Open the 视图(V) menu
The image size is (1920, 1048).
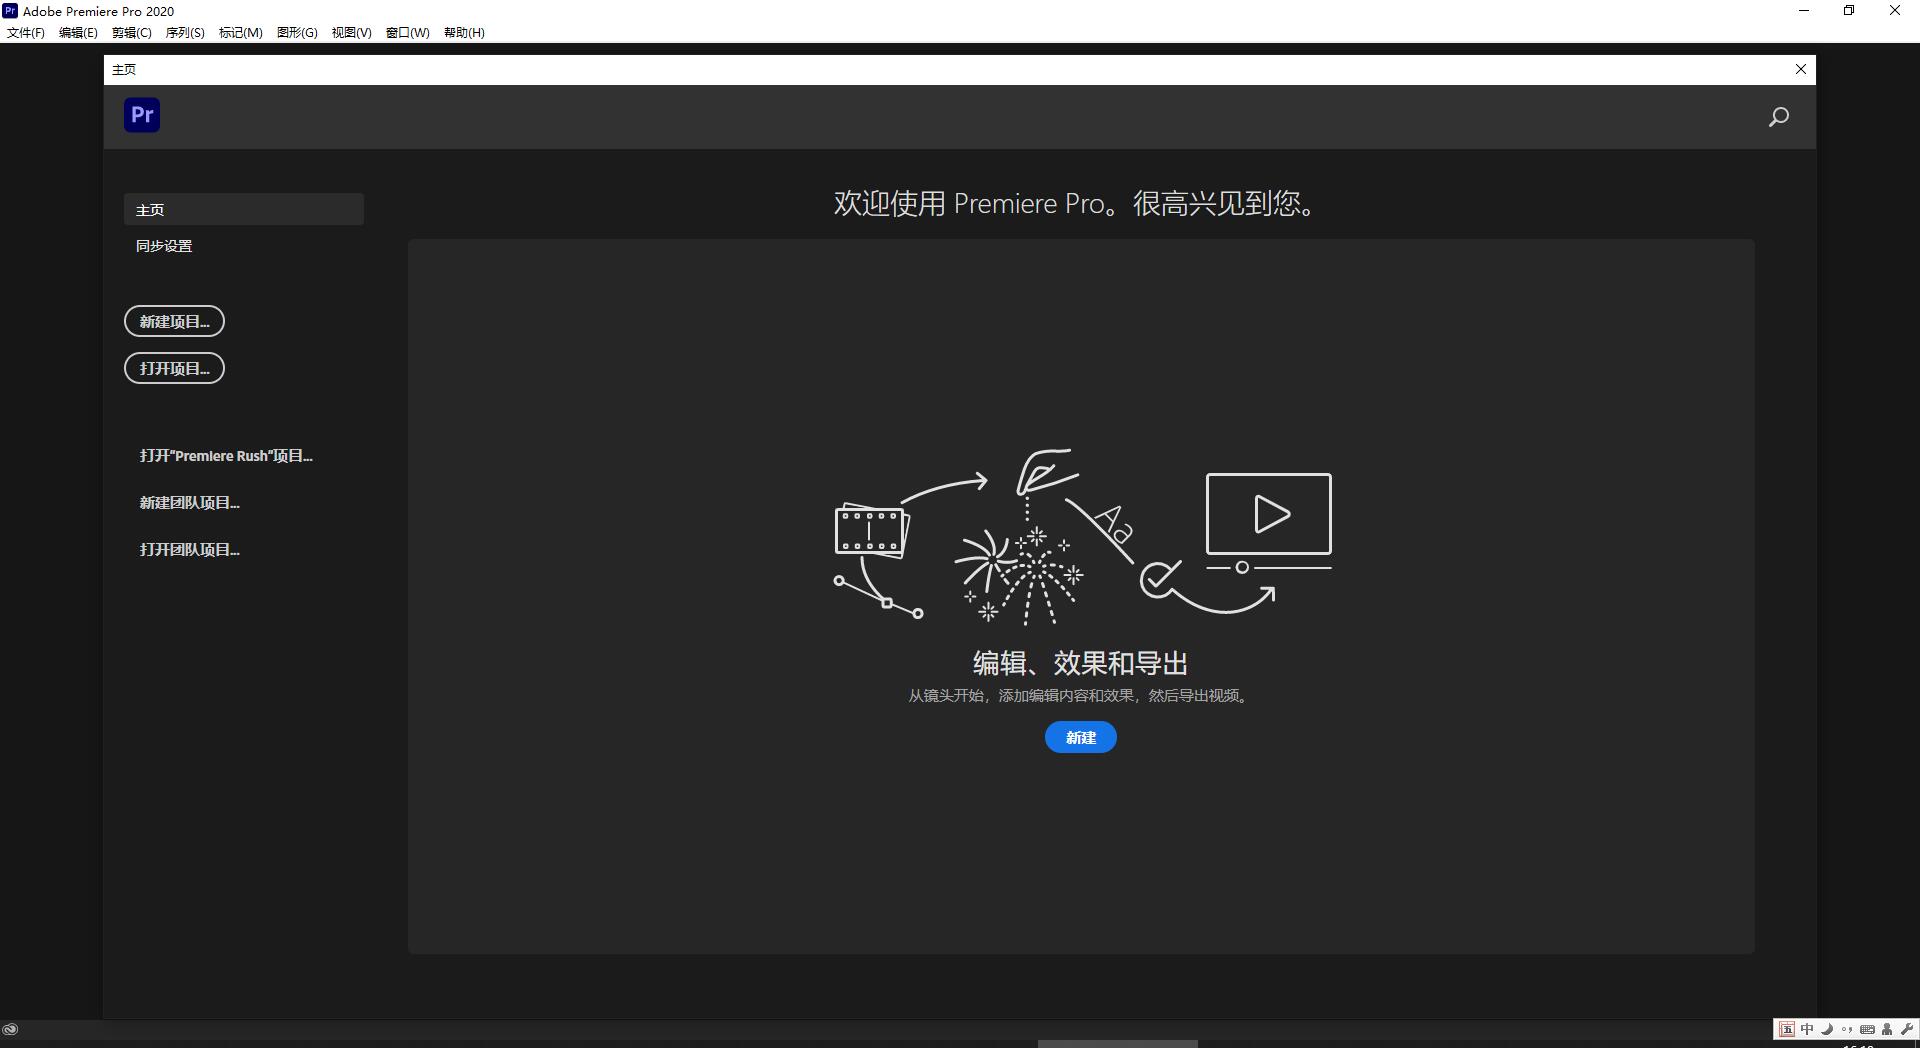point(352,32)
